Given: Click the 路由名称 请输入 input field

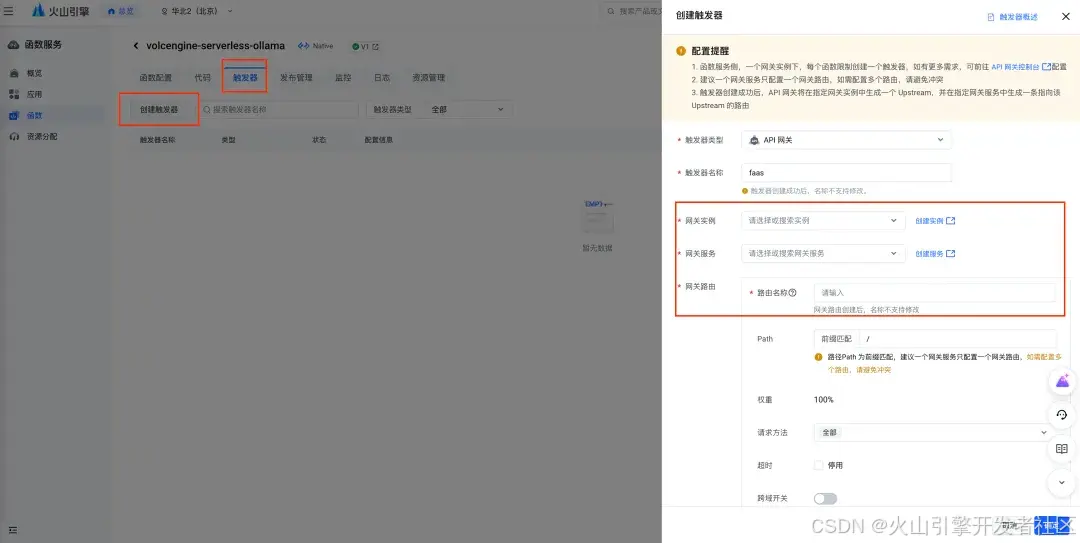Looking at the screenshot, I should 934,293.
